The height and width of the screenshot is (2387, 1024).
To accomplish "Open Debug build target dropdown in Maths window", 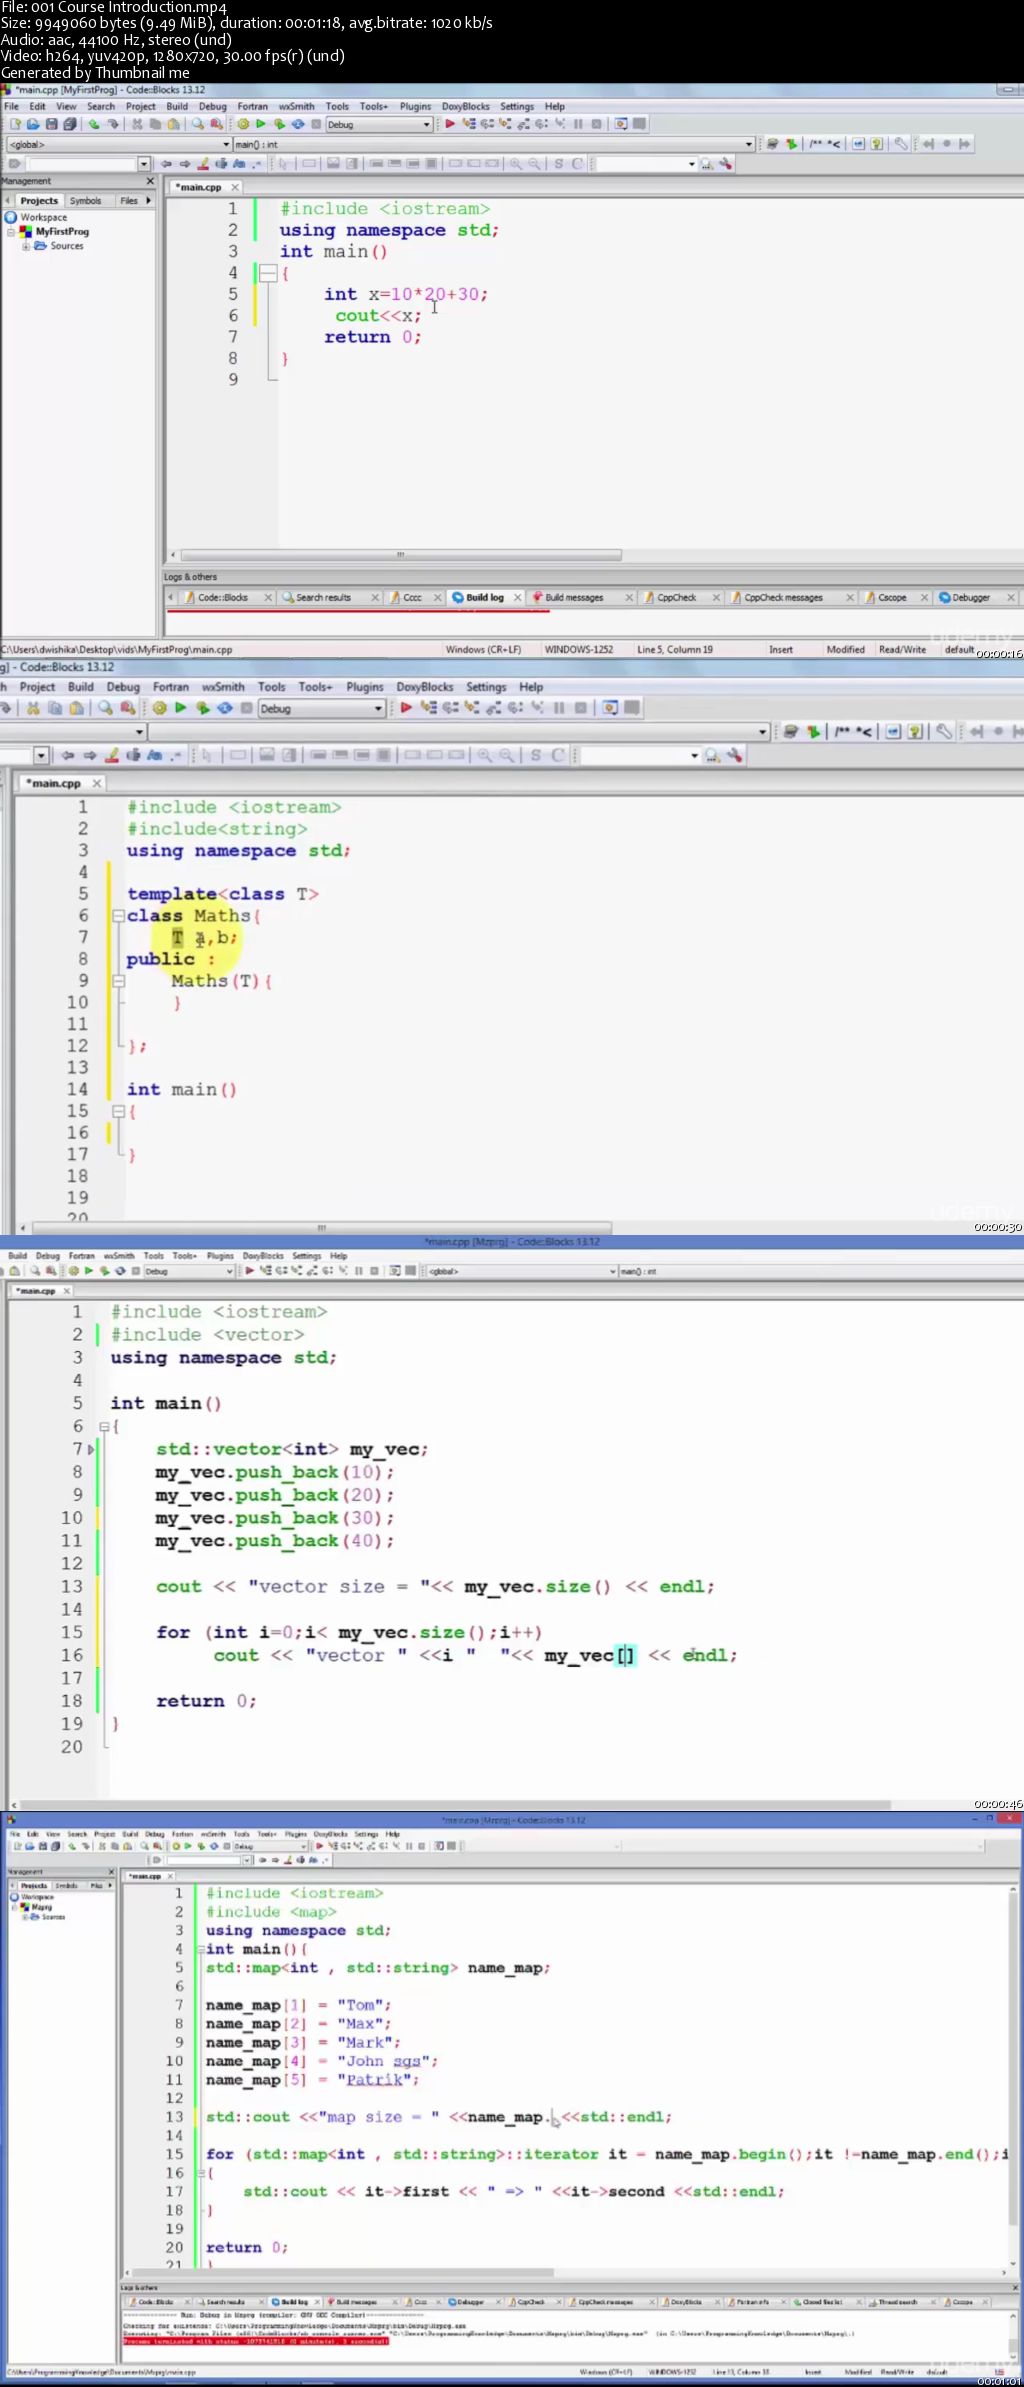I will tap(378, 708).
